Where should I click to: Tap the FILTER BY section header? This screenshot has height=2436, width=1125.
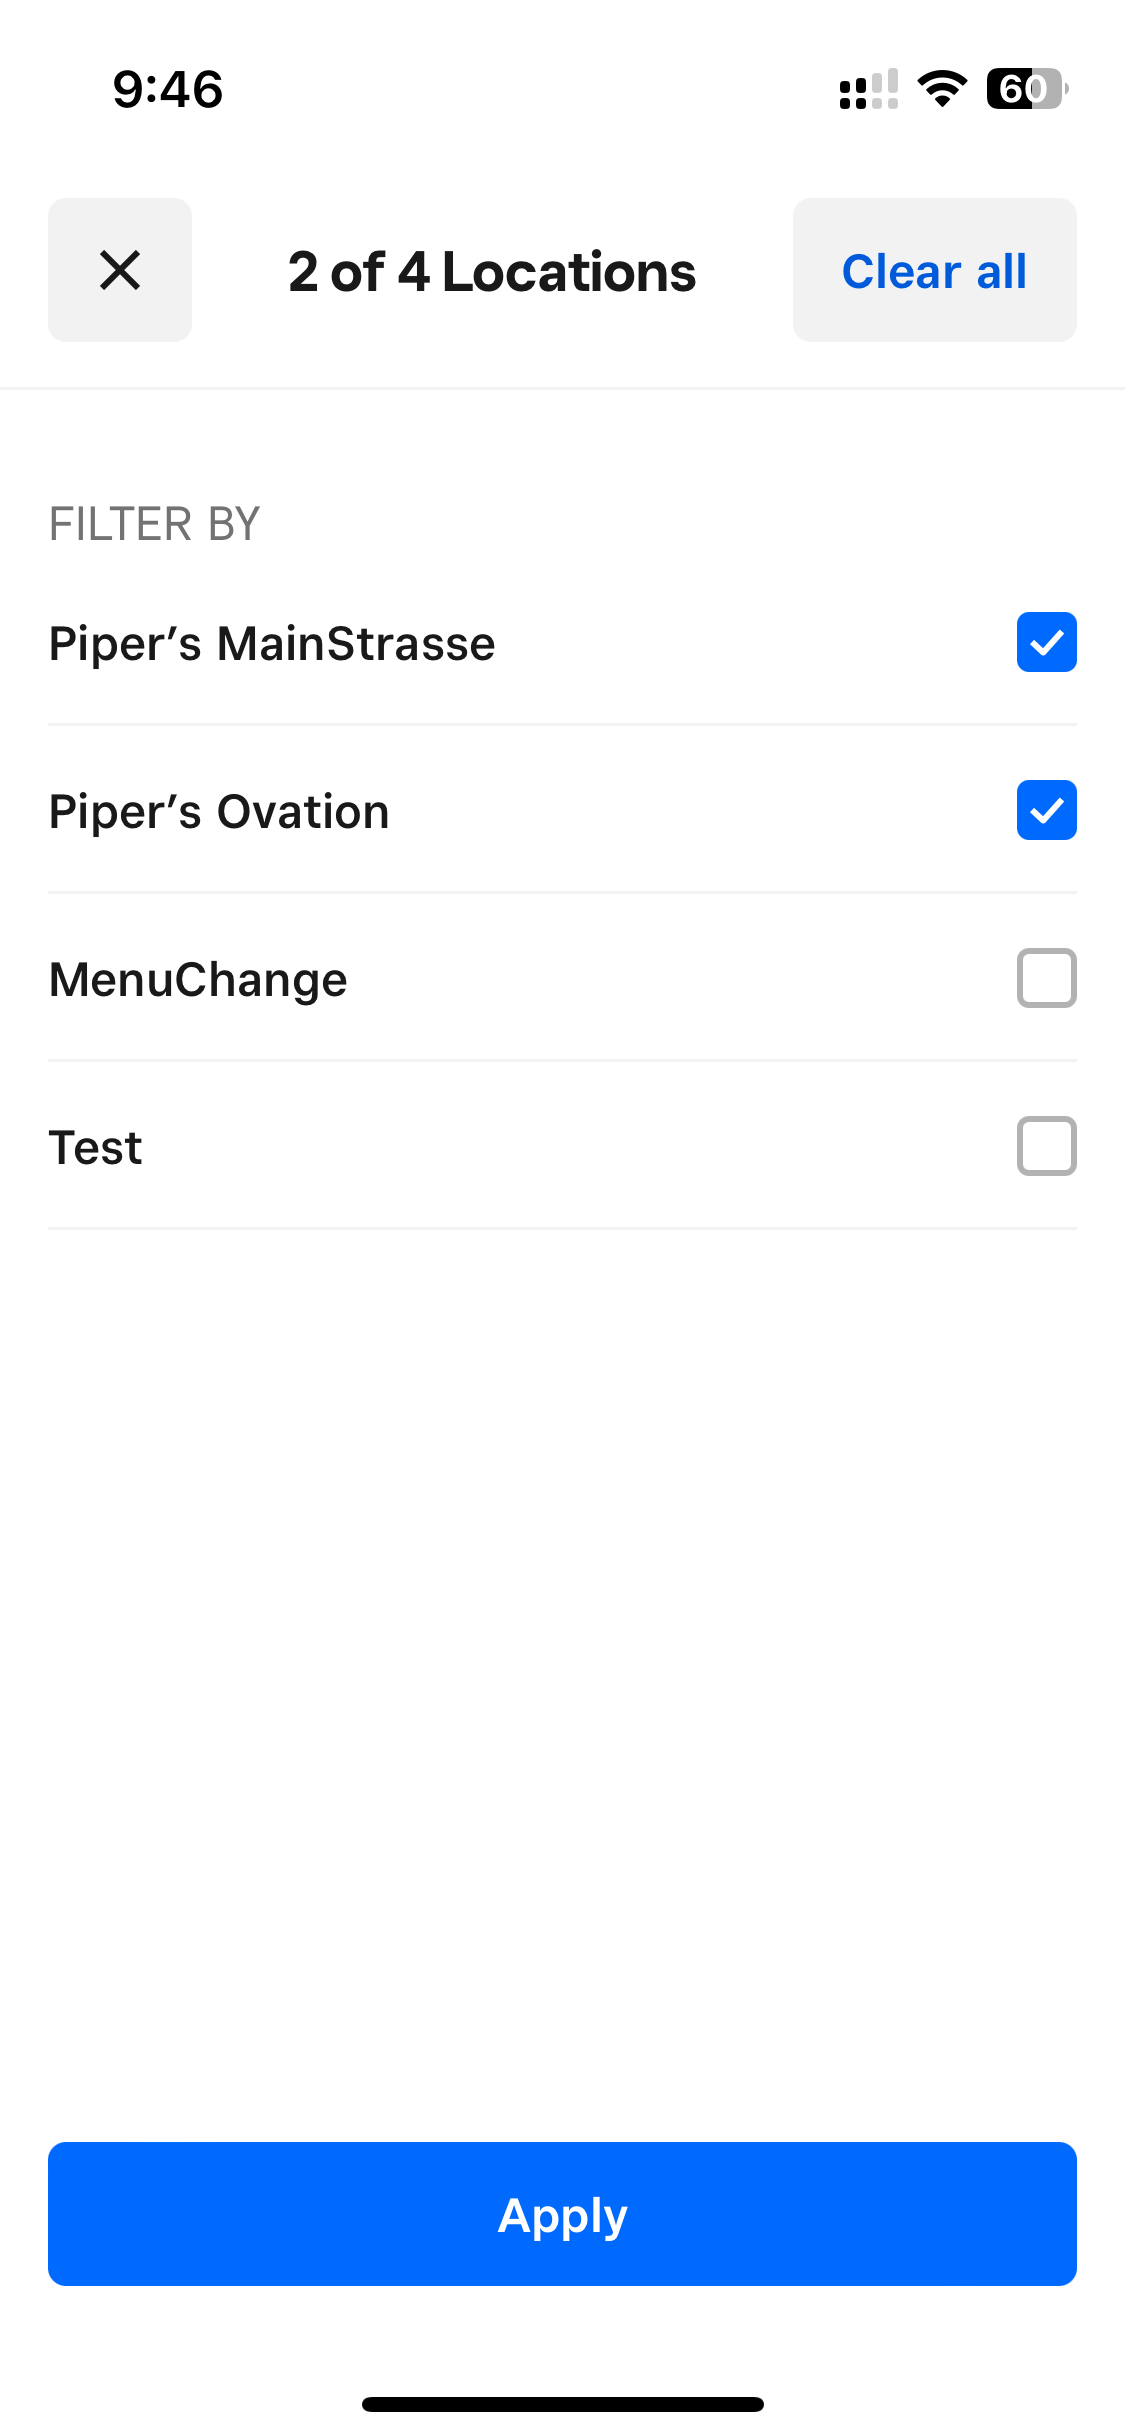[155, 524]
